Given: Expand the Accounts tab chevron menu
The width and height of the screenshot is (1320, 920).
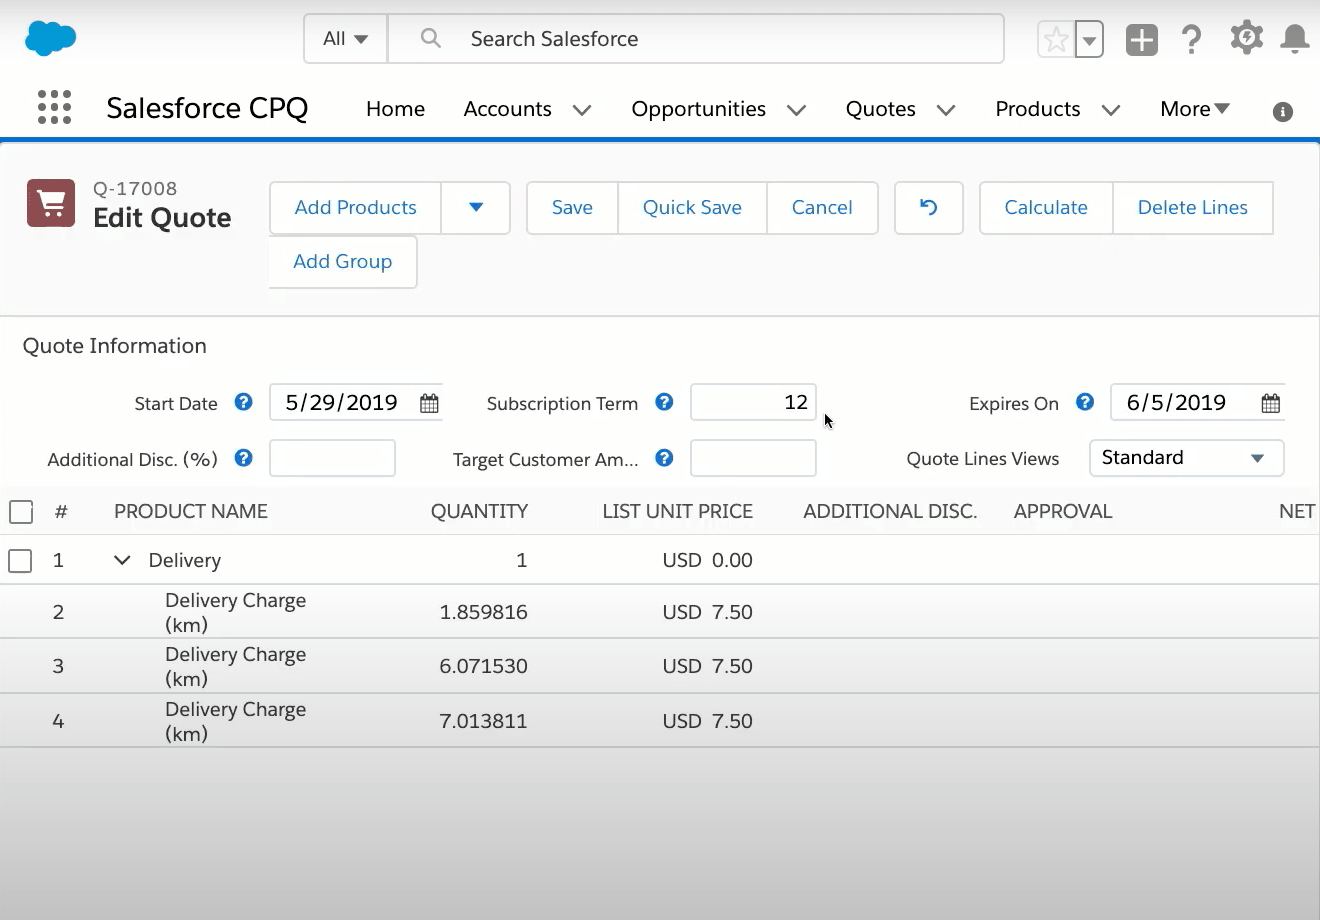Looking at the screenshot, I should pyautogui.click(x=582, y=110).
